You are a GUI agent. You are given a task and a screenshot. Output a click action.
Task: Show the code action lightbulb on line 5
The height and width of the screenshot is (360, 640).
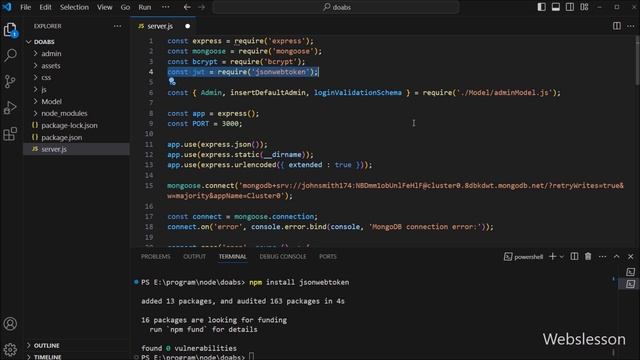[x=172, y=82]
